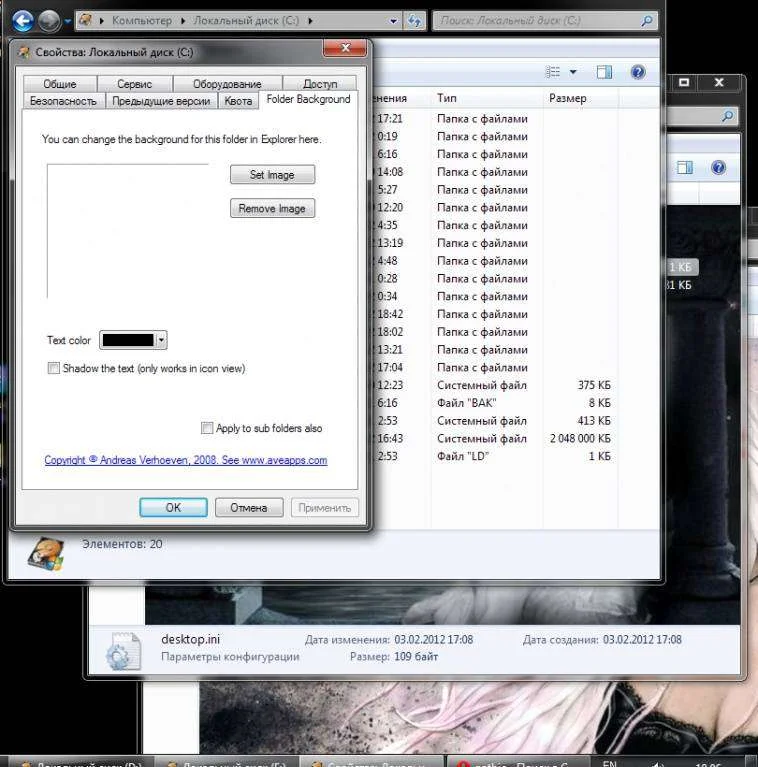Click the Файл "BAK" type cell
The height and width of the screenshot is (767, 758).
tap(467, 403)
